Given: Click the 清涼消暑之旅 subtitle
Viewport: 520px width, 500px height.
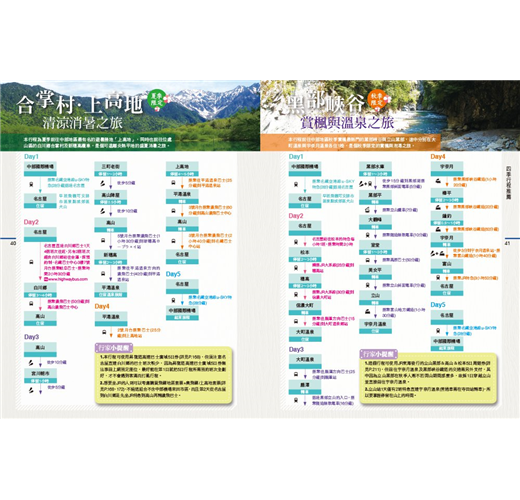Looking at the screenshot, I should pos(83,123).
